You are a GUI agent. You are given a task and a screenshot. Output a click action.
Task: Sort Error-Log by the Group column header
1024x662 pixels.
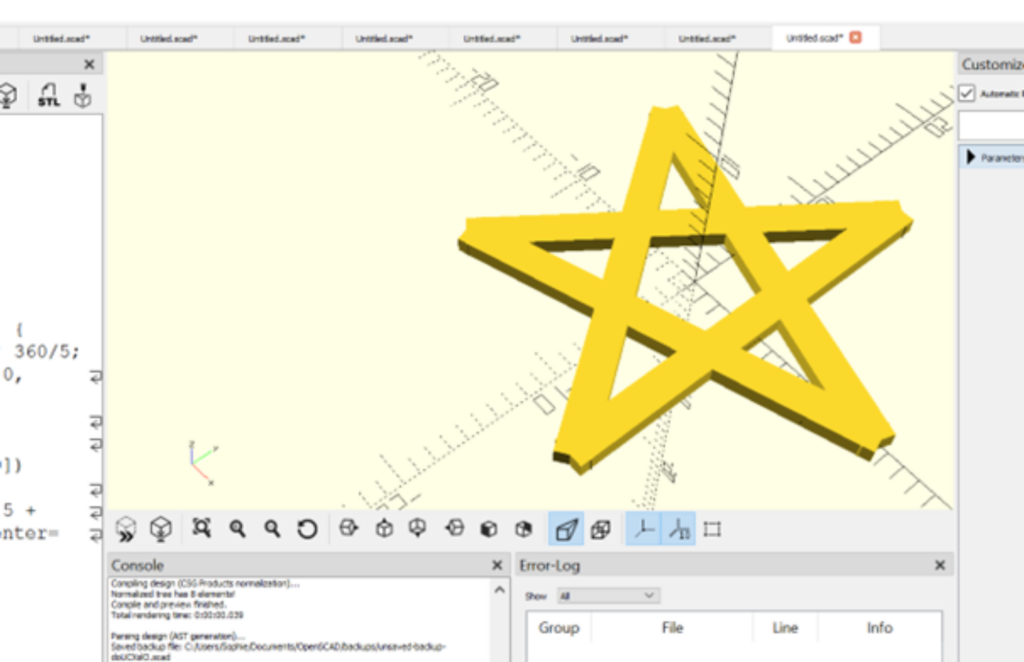click(x=558, y=628)
